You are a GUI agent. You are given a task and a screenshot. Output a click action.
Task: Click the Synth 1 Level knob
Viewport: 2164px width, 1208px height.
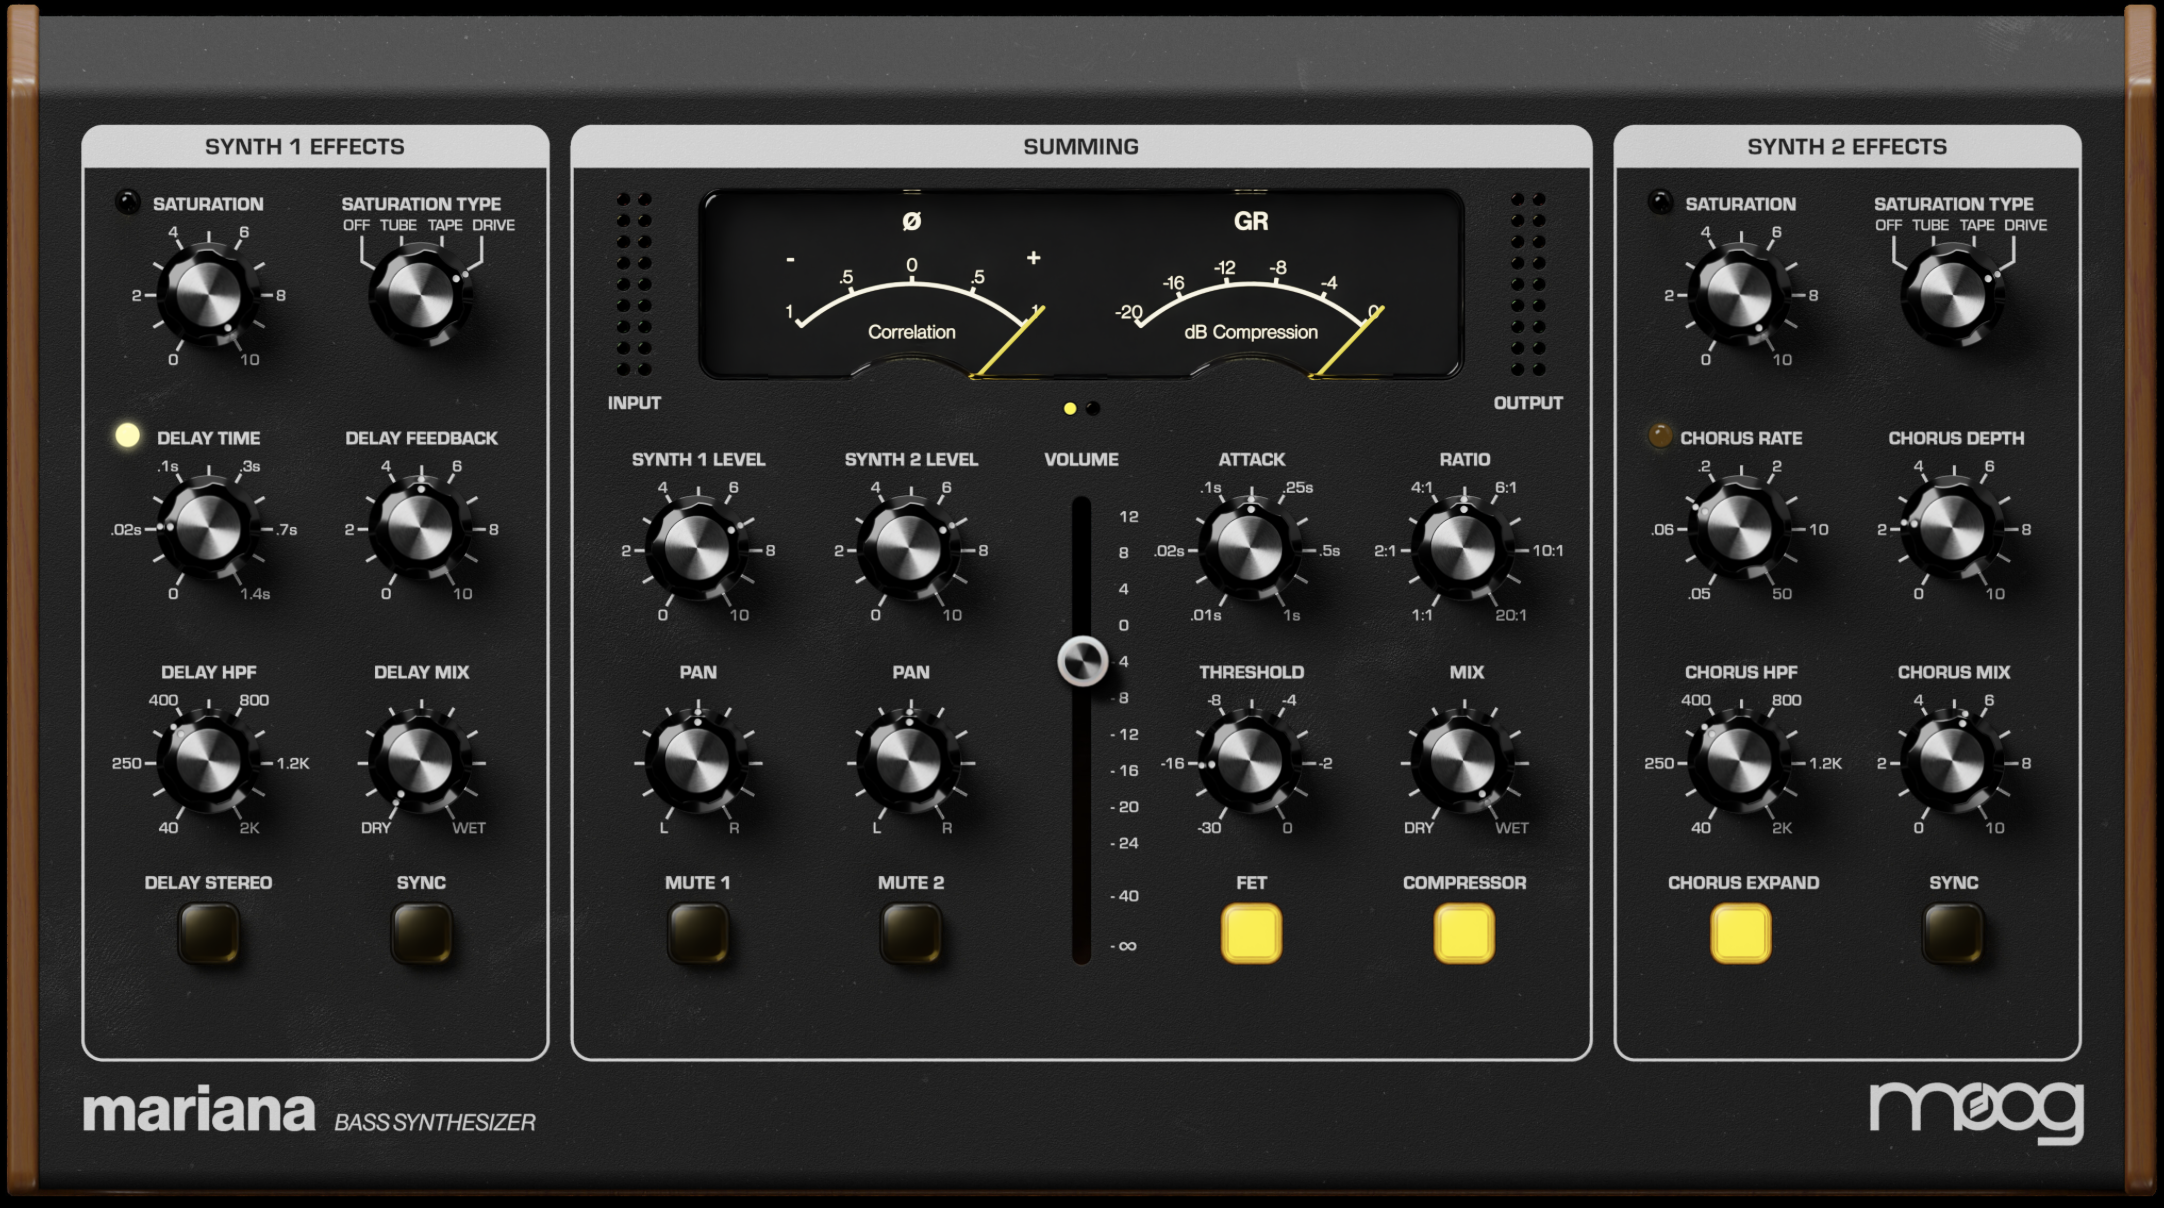coord(697,549)
